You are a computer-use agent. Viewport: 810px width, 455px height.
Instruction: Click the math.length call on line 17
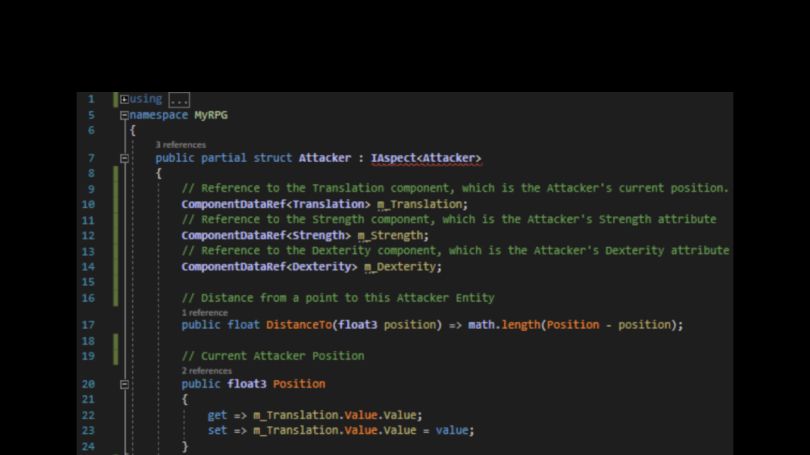pyautogui.click(x=502, y=325)
